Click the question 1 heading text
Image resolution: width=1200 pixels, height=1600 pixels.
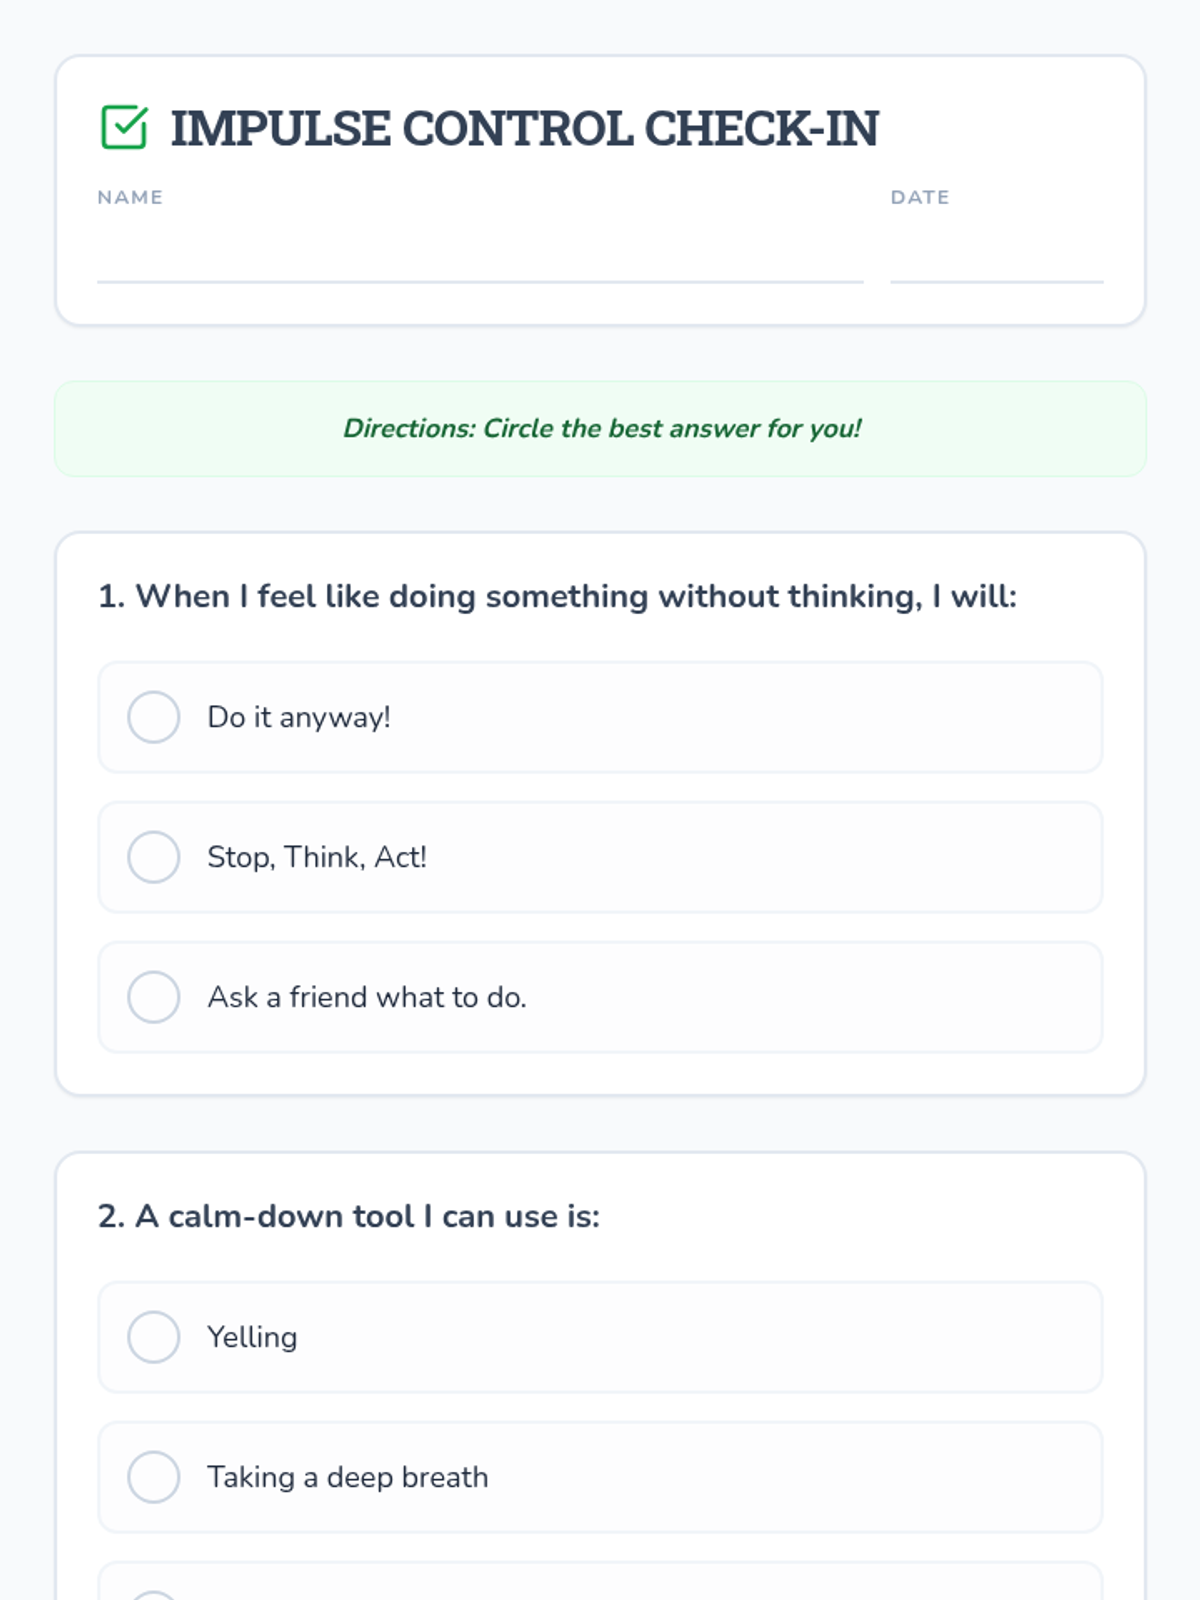point(557,597)
